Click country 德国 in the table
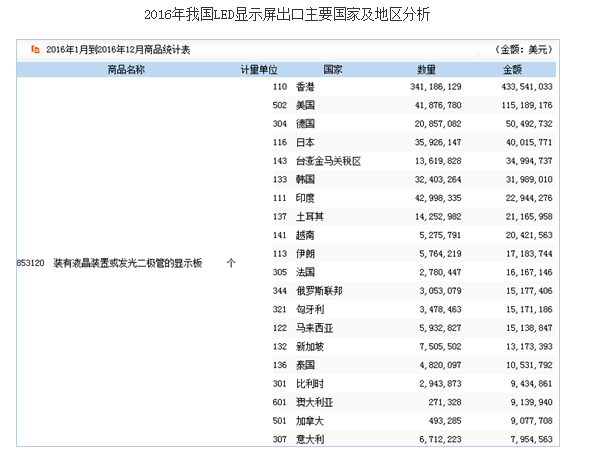Image resolution: width=596 pixels, height=459 pixels. tap(305, 124)
